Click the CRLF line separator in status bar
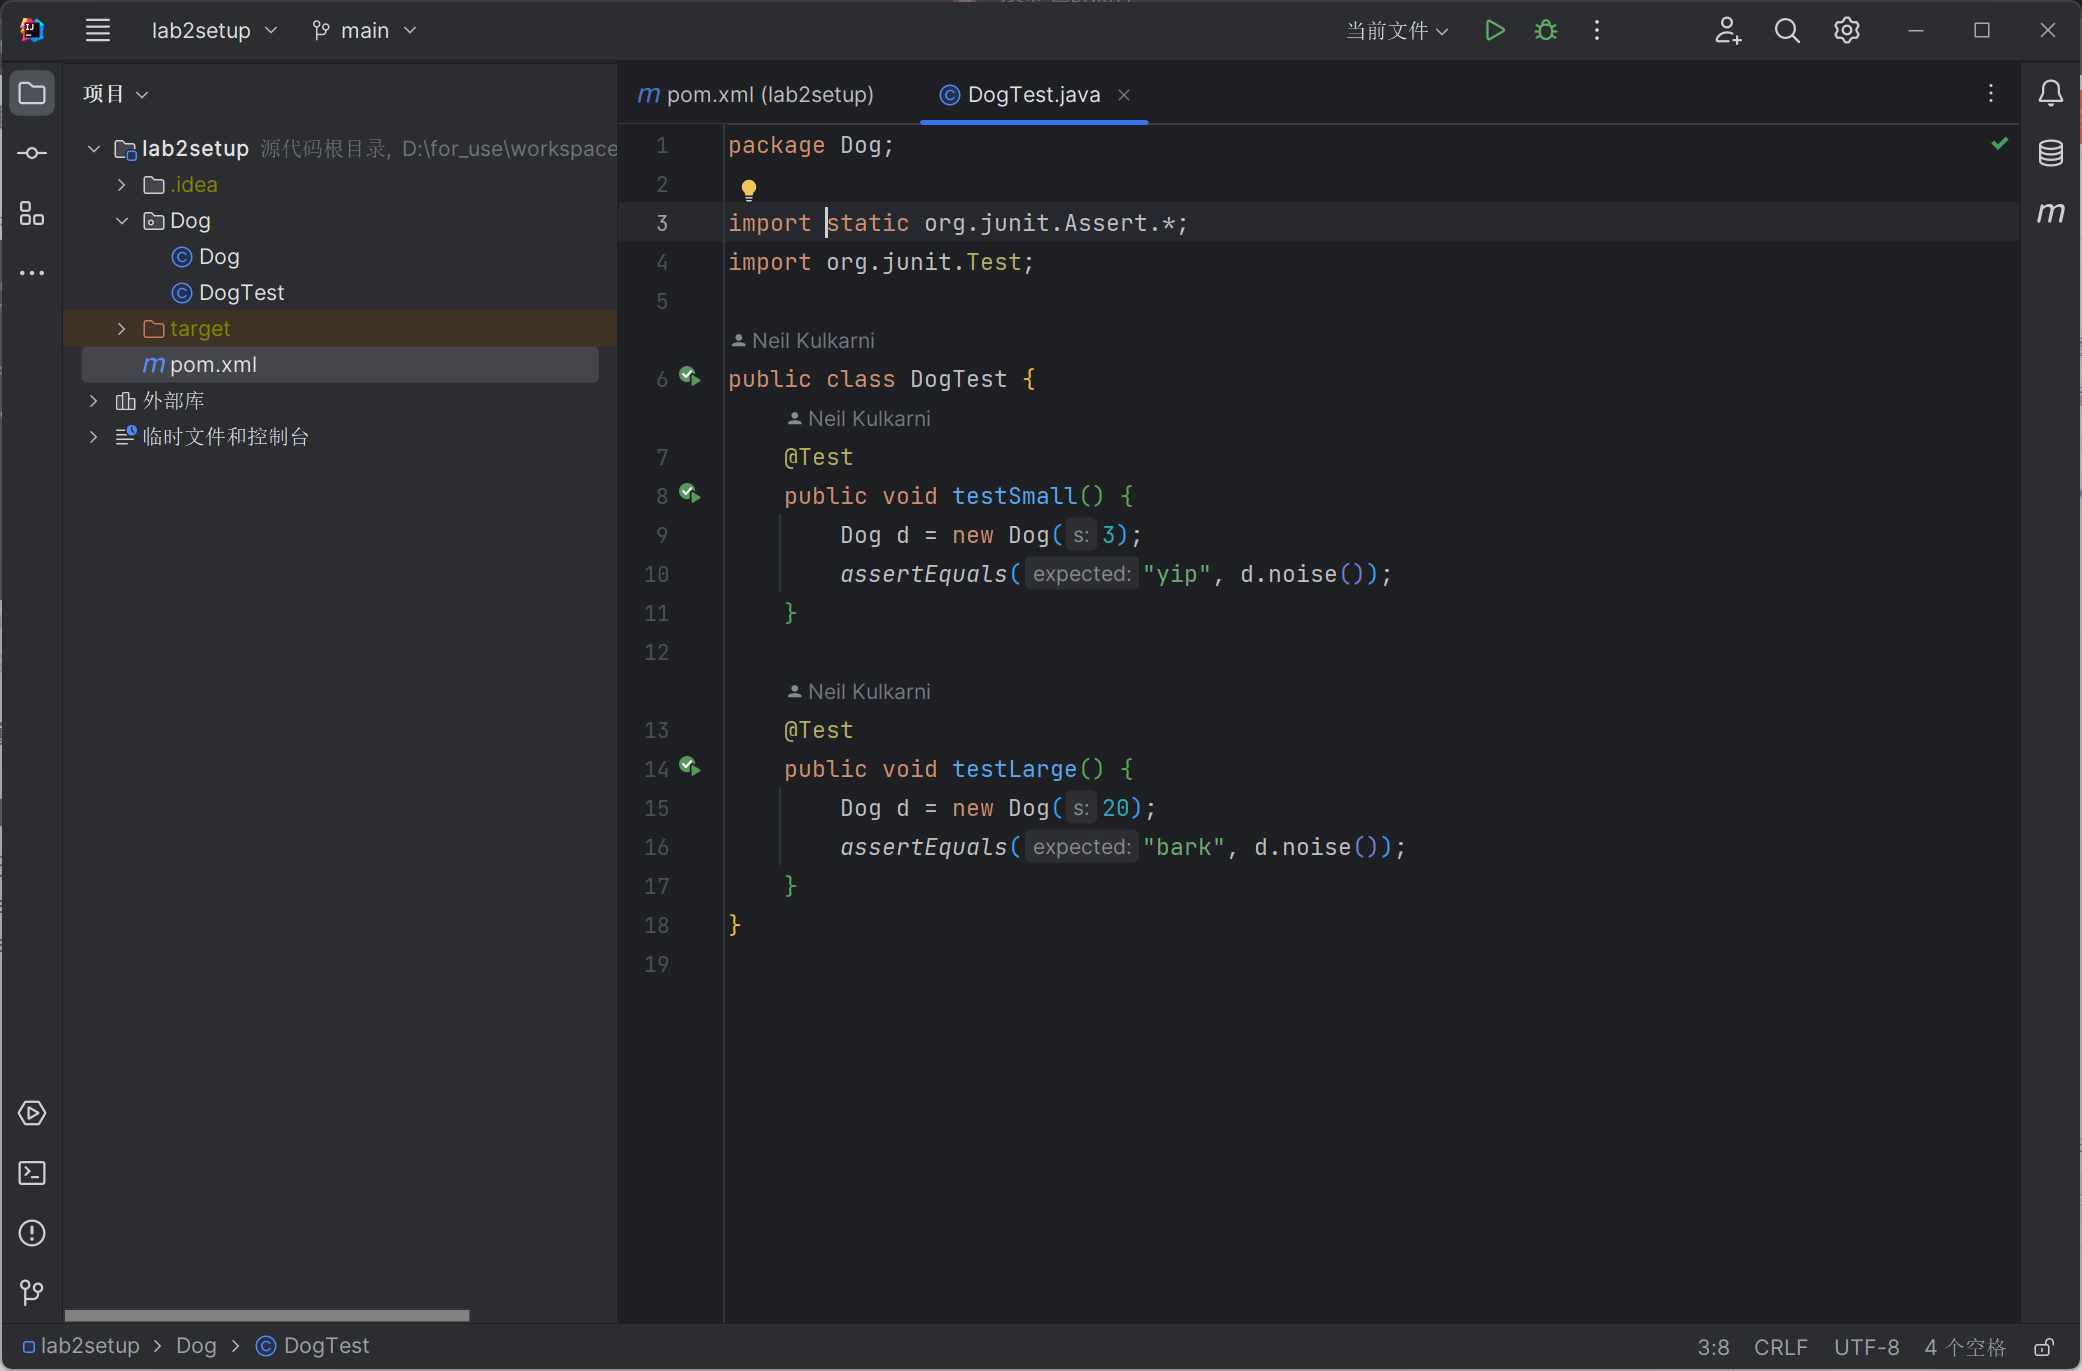 click(1780, 1347)
